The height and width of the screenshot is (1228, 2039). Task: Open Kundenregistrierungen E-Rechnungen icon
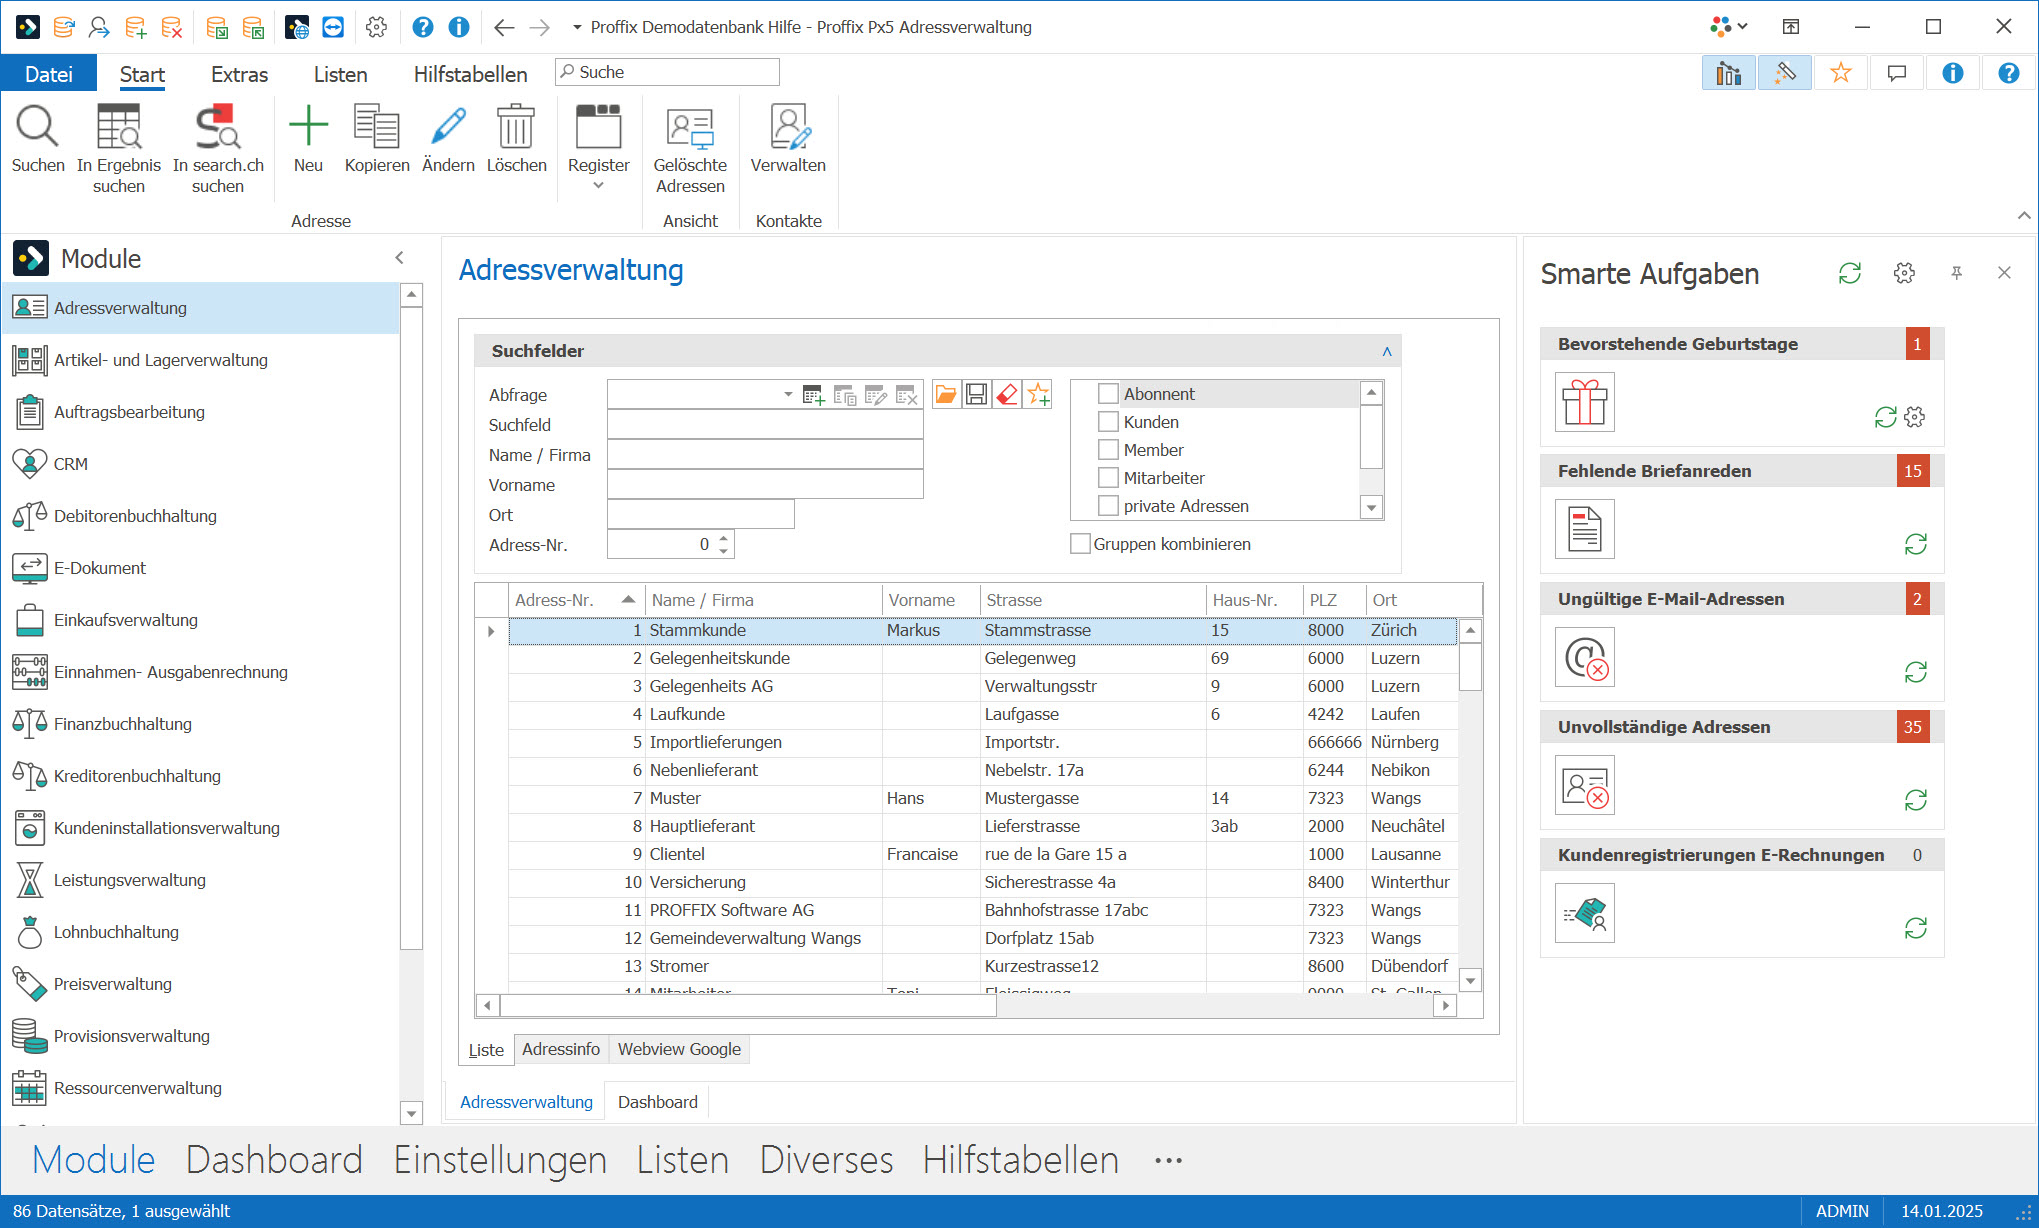(1585, 913)
